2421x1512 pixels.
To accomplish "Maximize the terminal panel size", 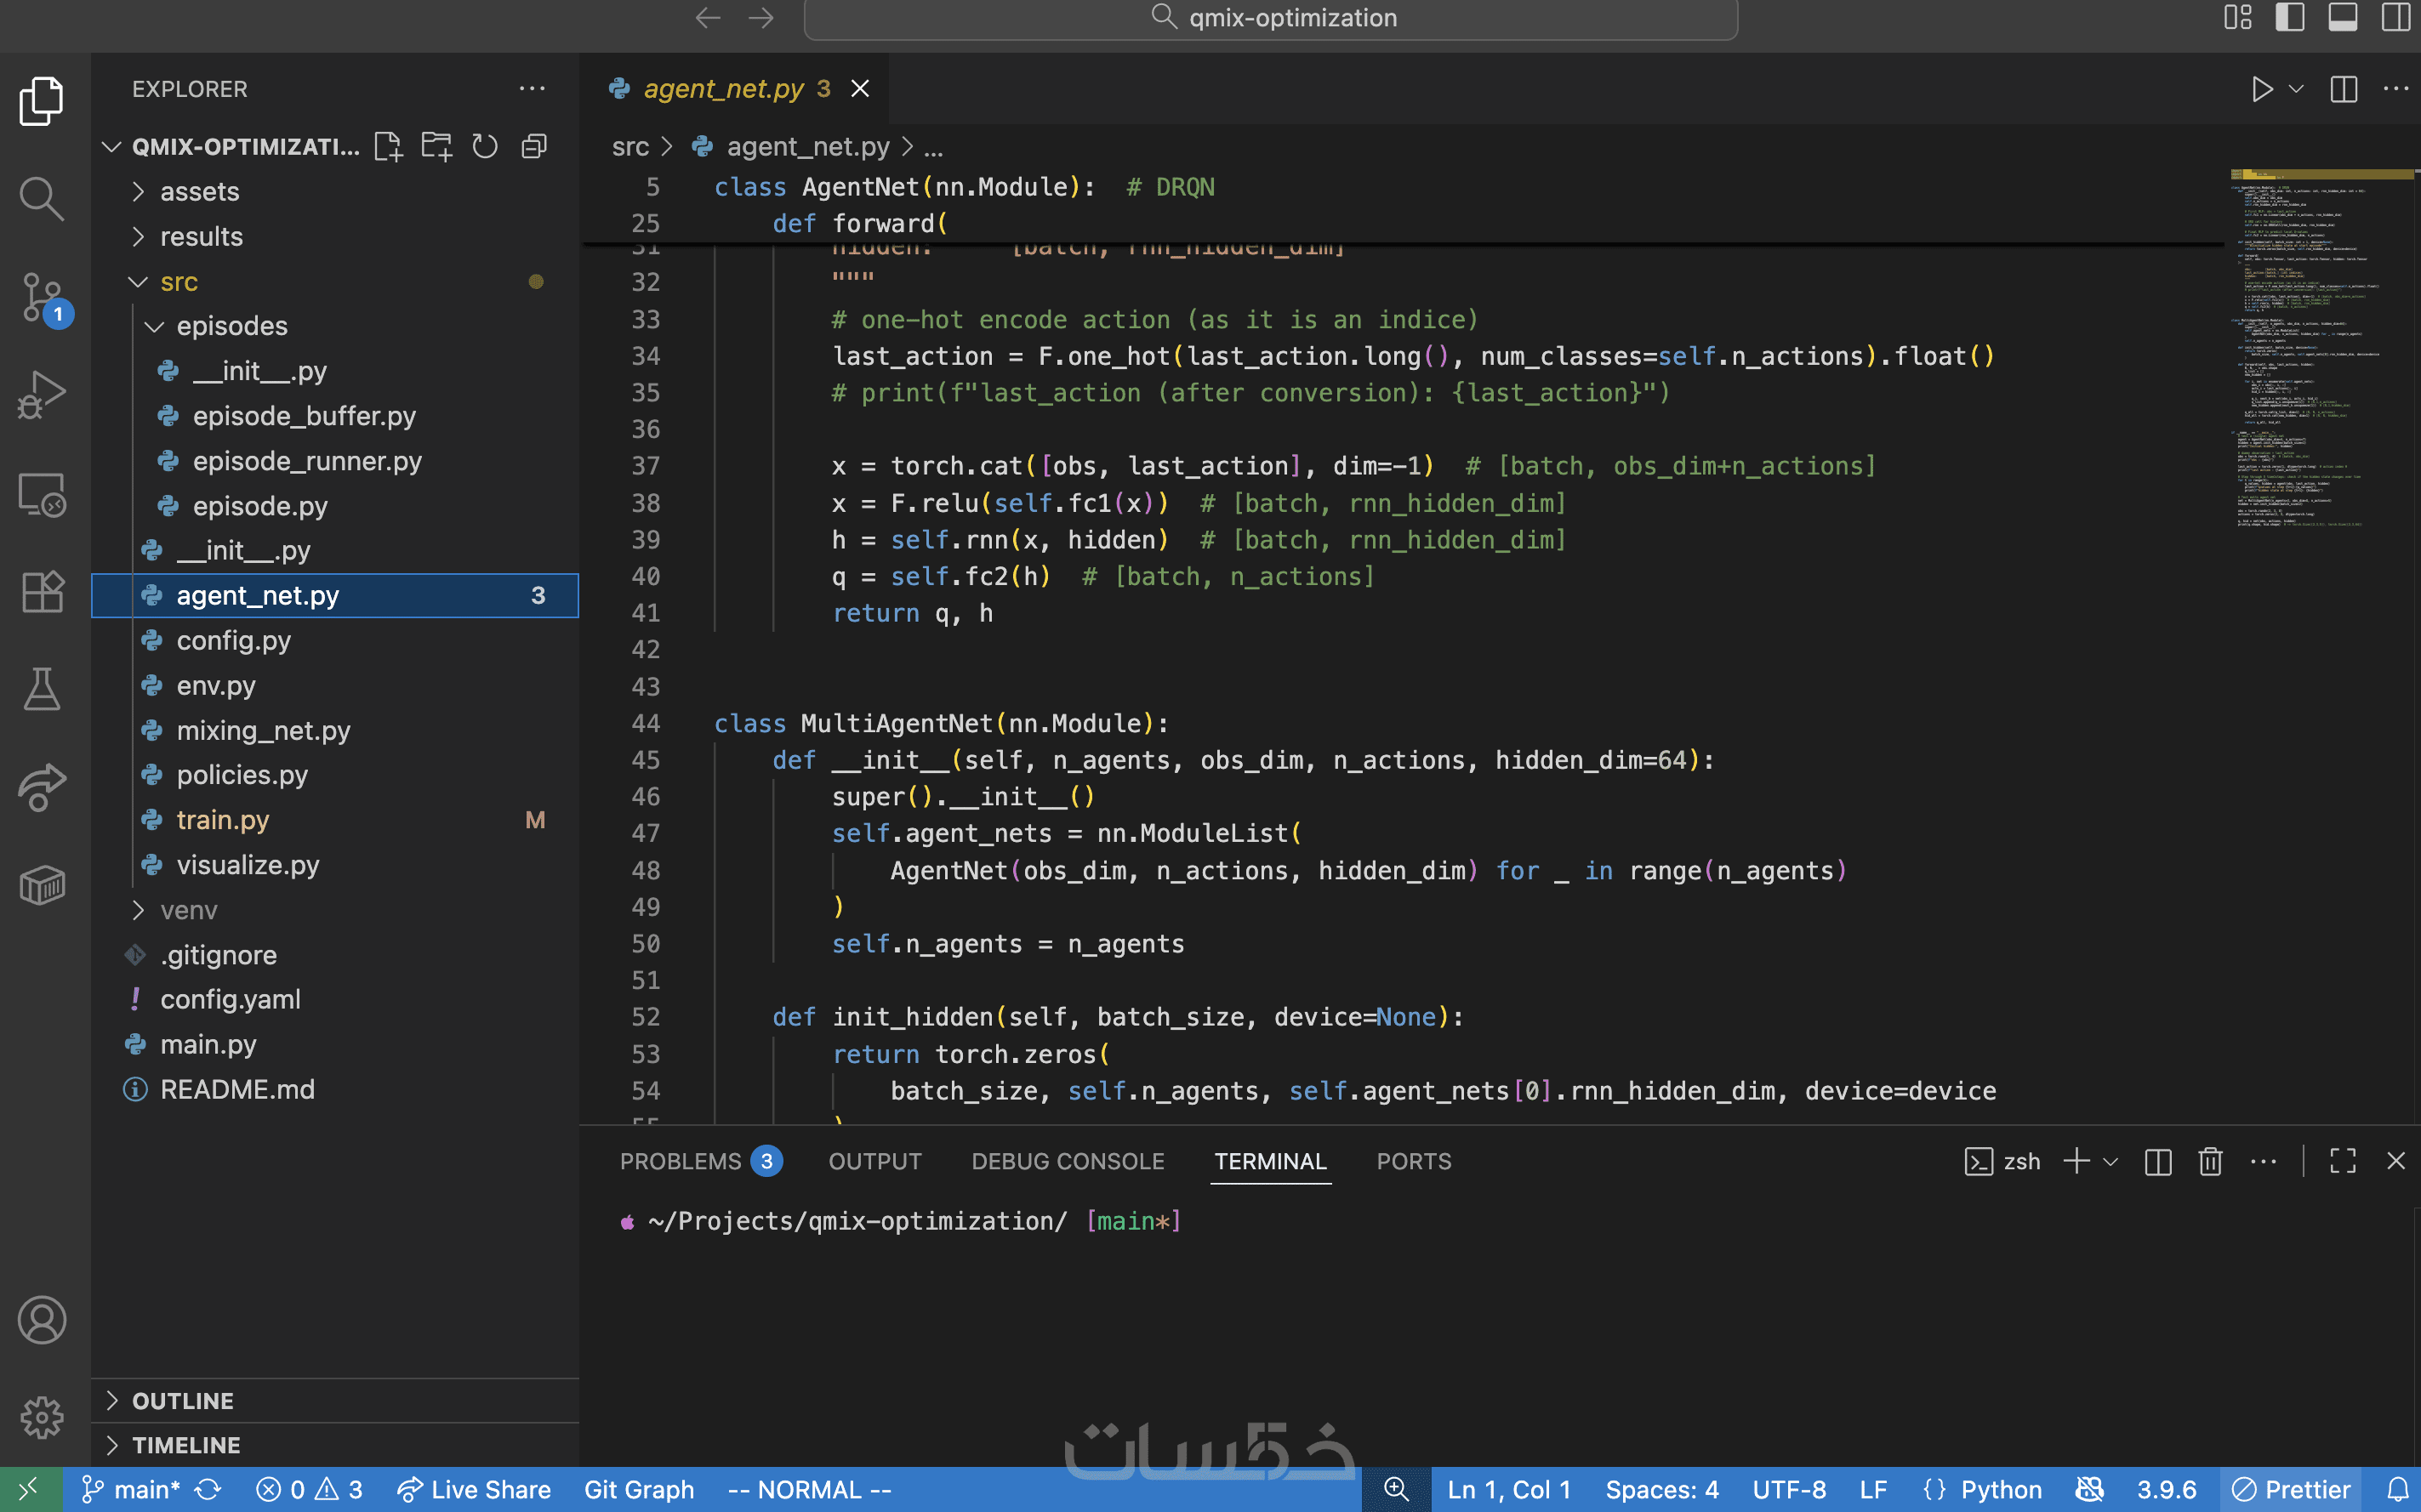I will click(2343, 1161).
